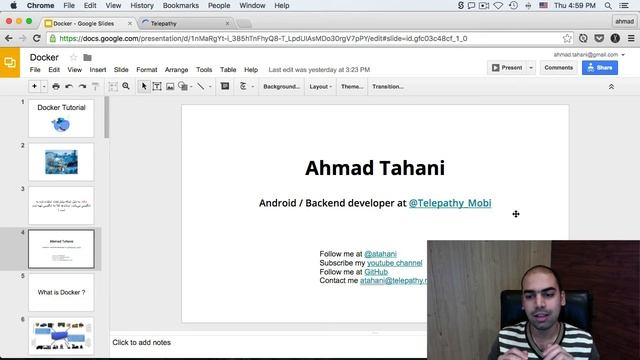
Task: Open the Slides File menu
Action: (x=35, y=70)
